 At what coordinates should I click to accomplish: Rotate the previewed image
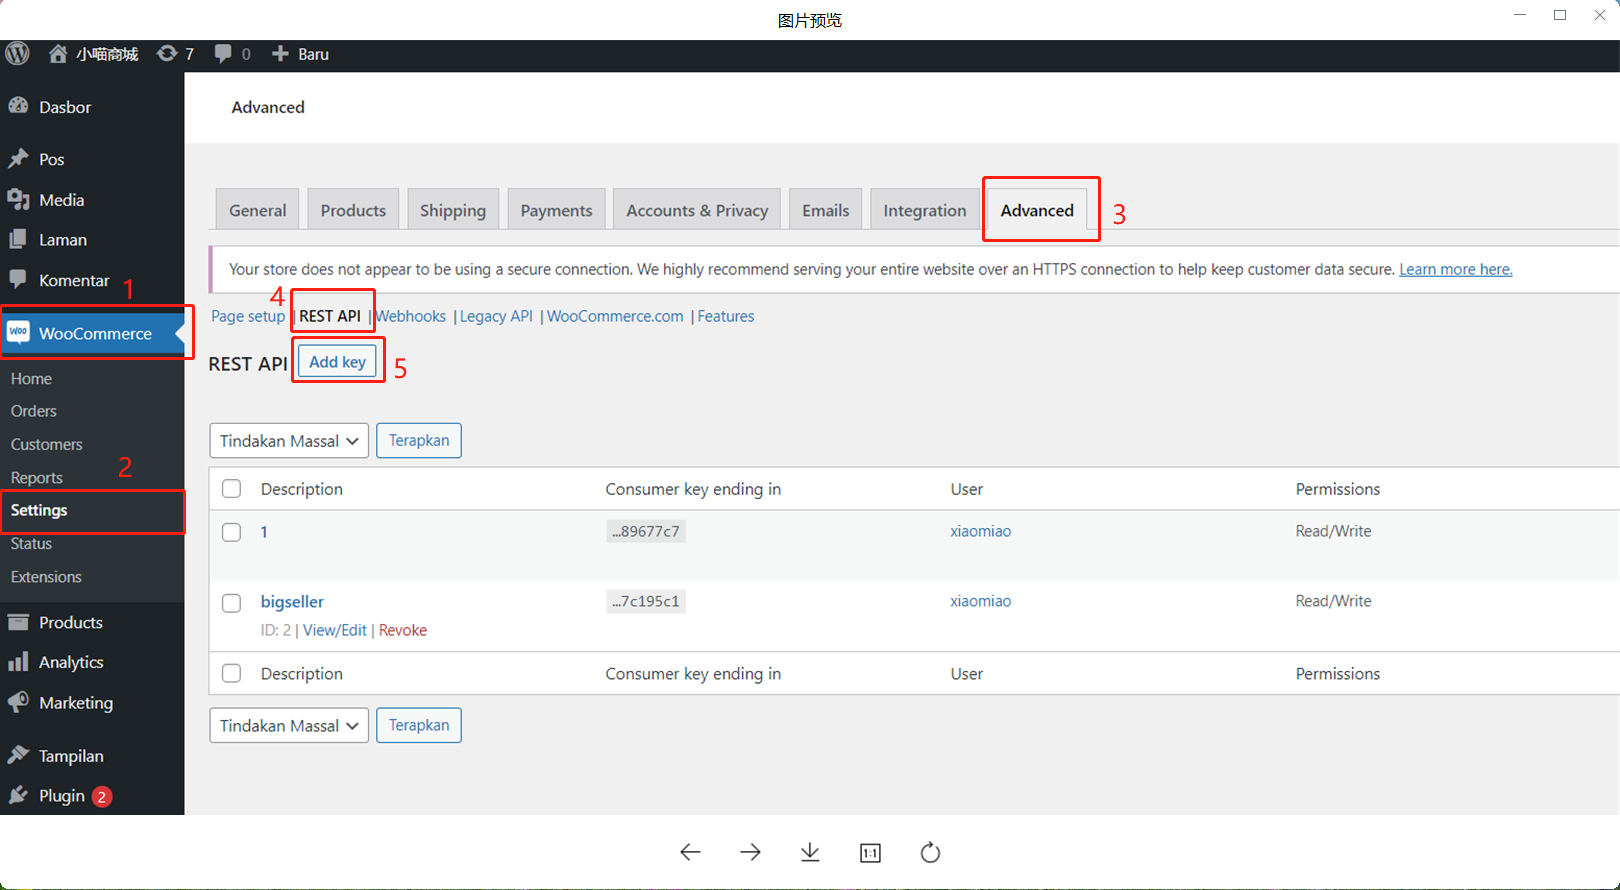930,852
